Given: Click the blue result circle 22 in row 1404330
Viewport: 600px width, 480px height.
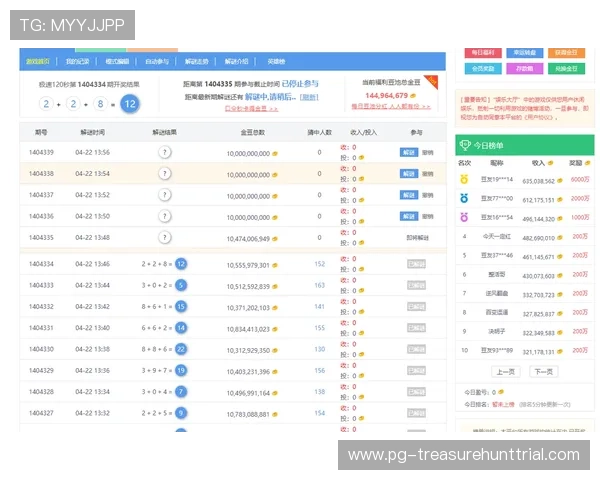Looking at the screenshot, I should 181,349.
